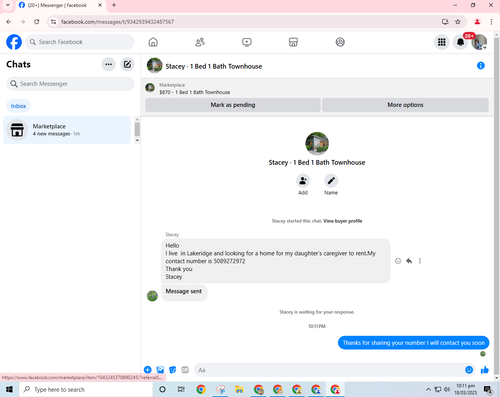The image size is (500, 397).
Task: Open Chats options three-dot menu
Action: click(x=109, y=64)
